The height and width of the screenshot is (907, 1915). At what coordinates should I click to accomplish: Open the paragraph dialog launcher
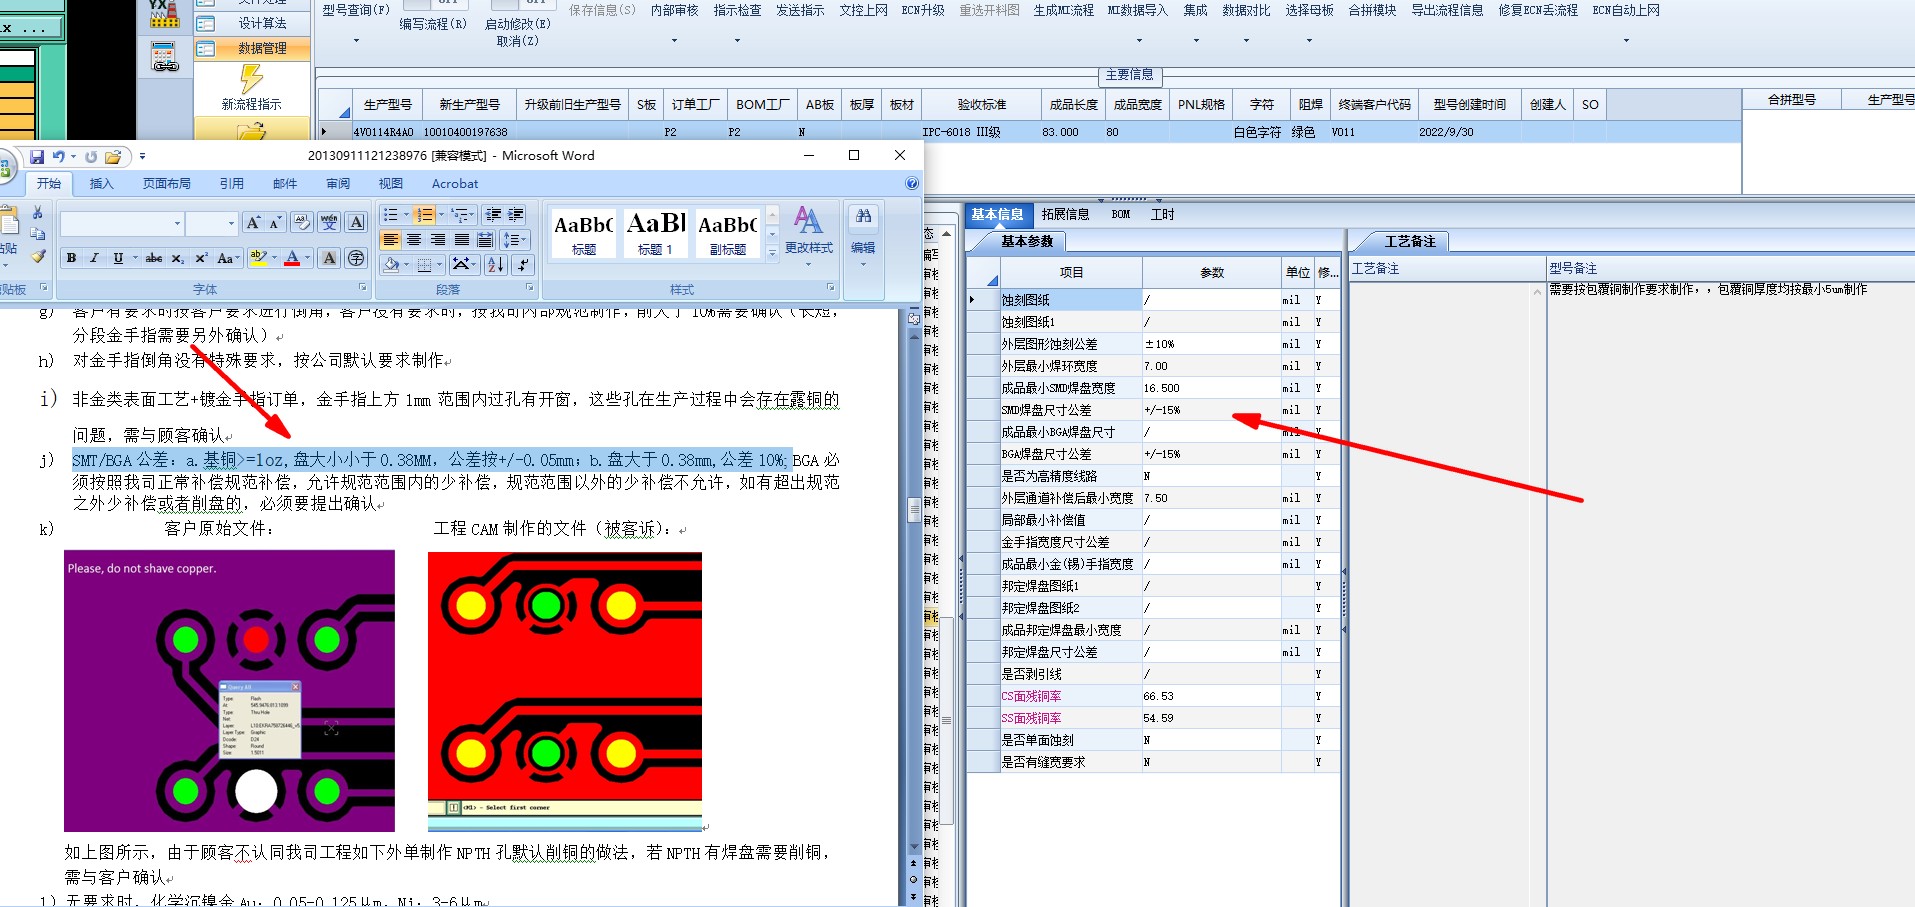tap(530, 288)
